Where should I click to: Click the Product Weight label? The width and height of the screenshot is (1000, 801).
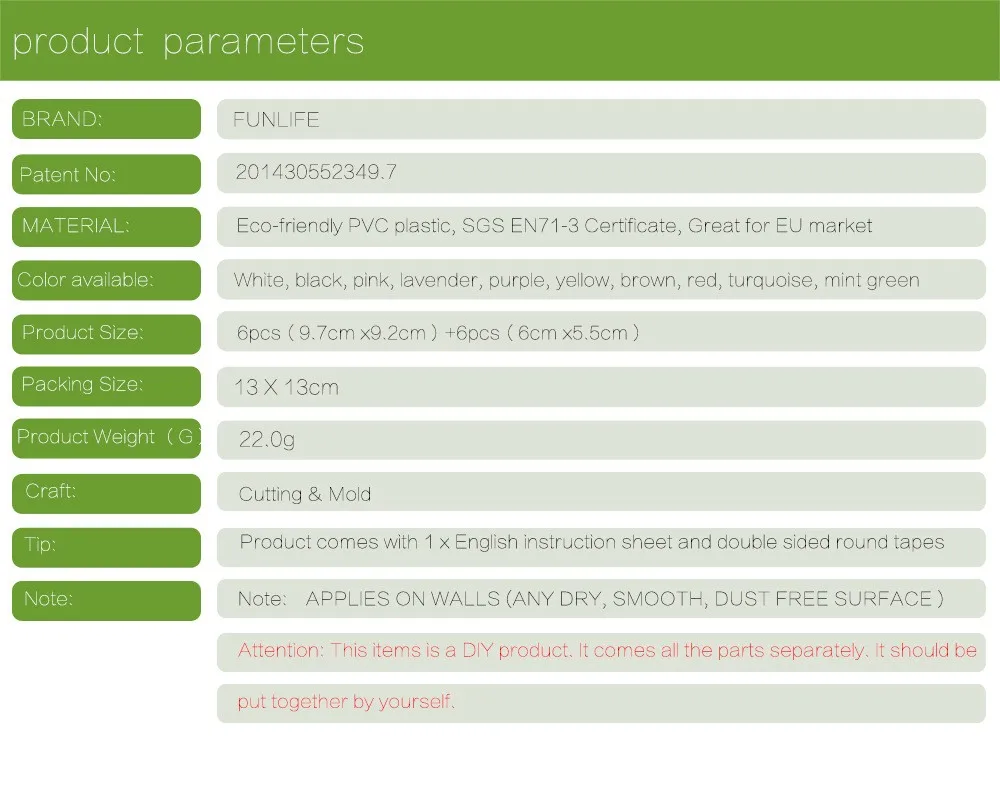[x=107, y=438]
